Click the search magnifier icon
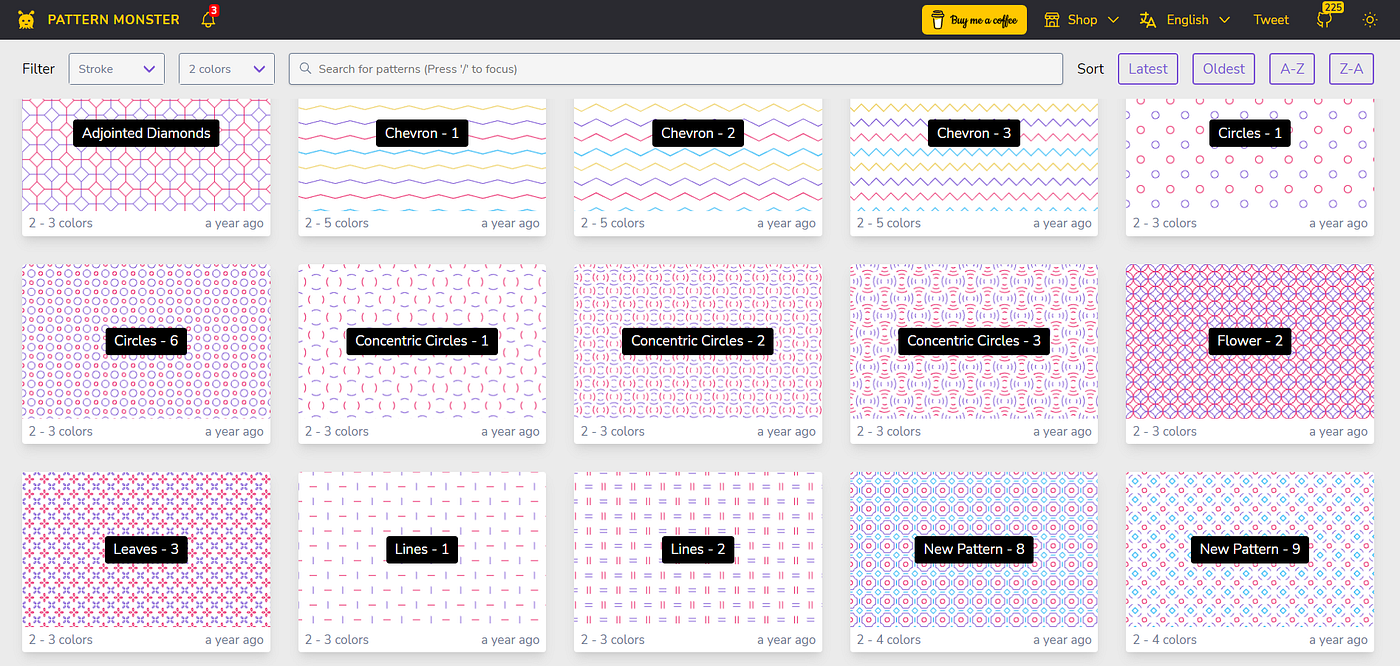This screenshot has width=1400, height=666. pyautogui.click(x=304, y=68)
